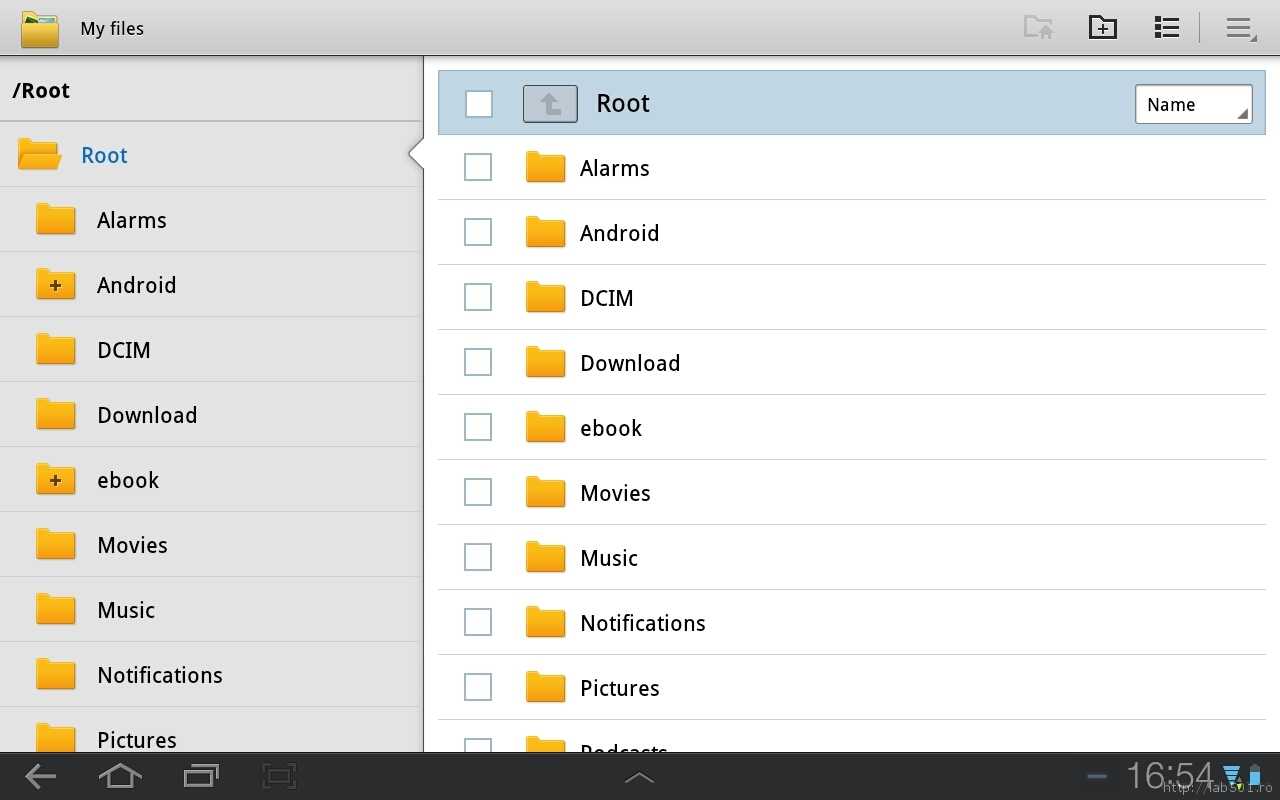Tap the upward chevron in system bar
The height and width of the screenshot is (800, 1280).
[639, 778]
